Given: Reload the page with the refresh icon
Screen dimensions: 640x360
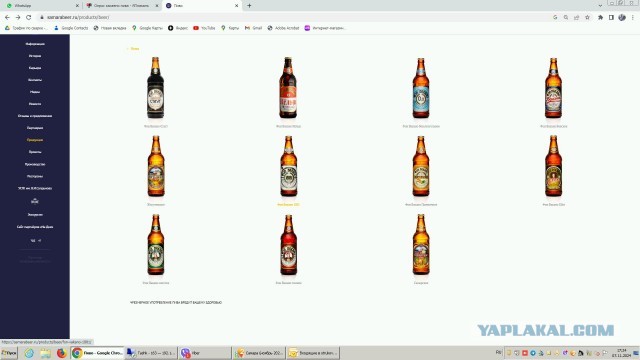Looking at the screenshot, I should coord(29,17).
